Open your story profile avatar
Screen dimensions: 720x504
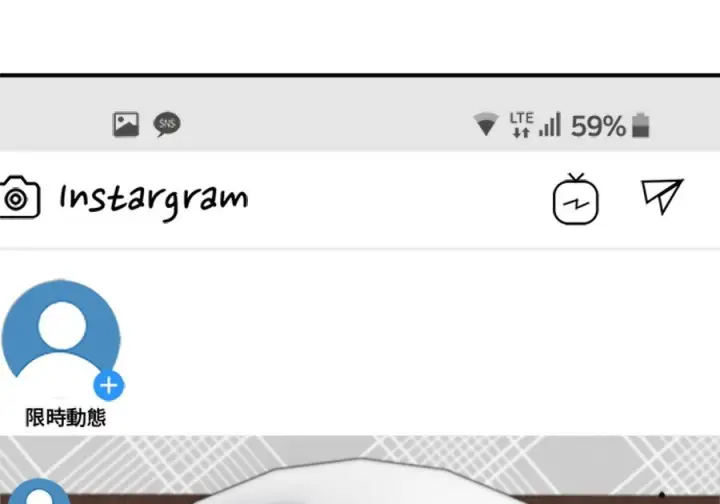[x=61, y=337]
